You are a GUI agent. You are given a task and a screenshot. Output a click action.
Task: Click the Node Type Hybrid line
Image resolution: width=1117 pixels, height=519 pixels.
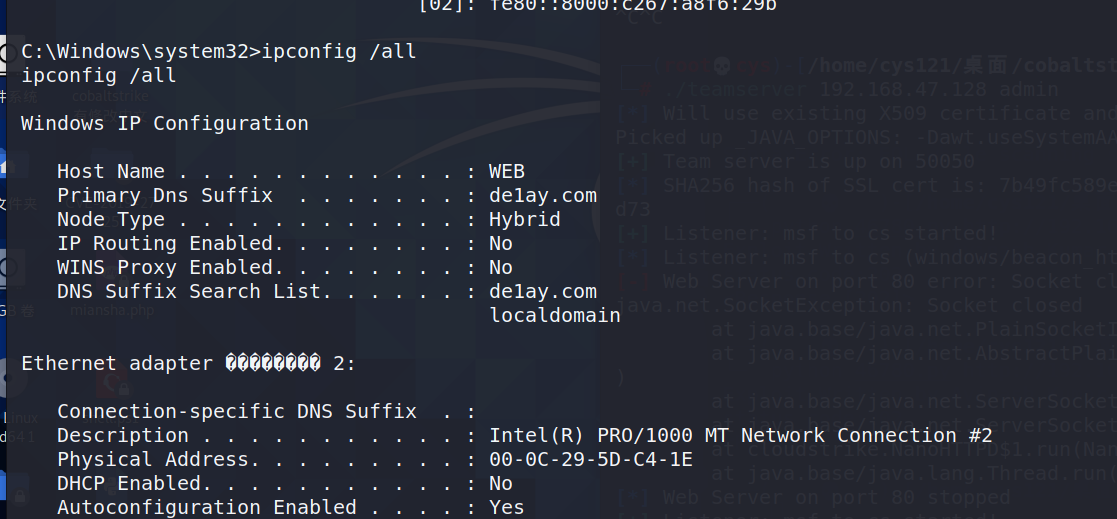pyautogui.click(x=308, y=219)
